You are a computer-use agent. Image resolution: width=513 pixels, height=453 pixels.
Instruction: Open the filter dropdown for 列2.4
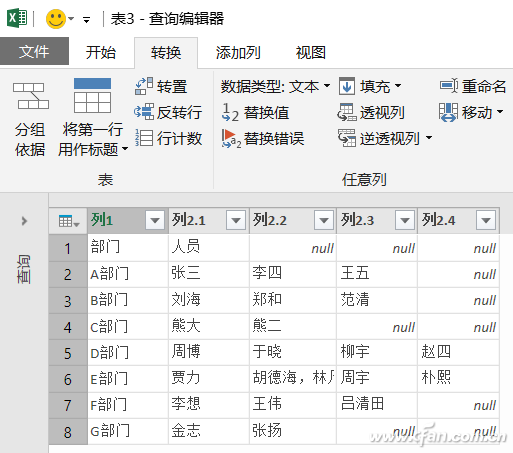pyautogui.click(x=486, y=220)
